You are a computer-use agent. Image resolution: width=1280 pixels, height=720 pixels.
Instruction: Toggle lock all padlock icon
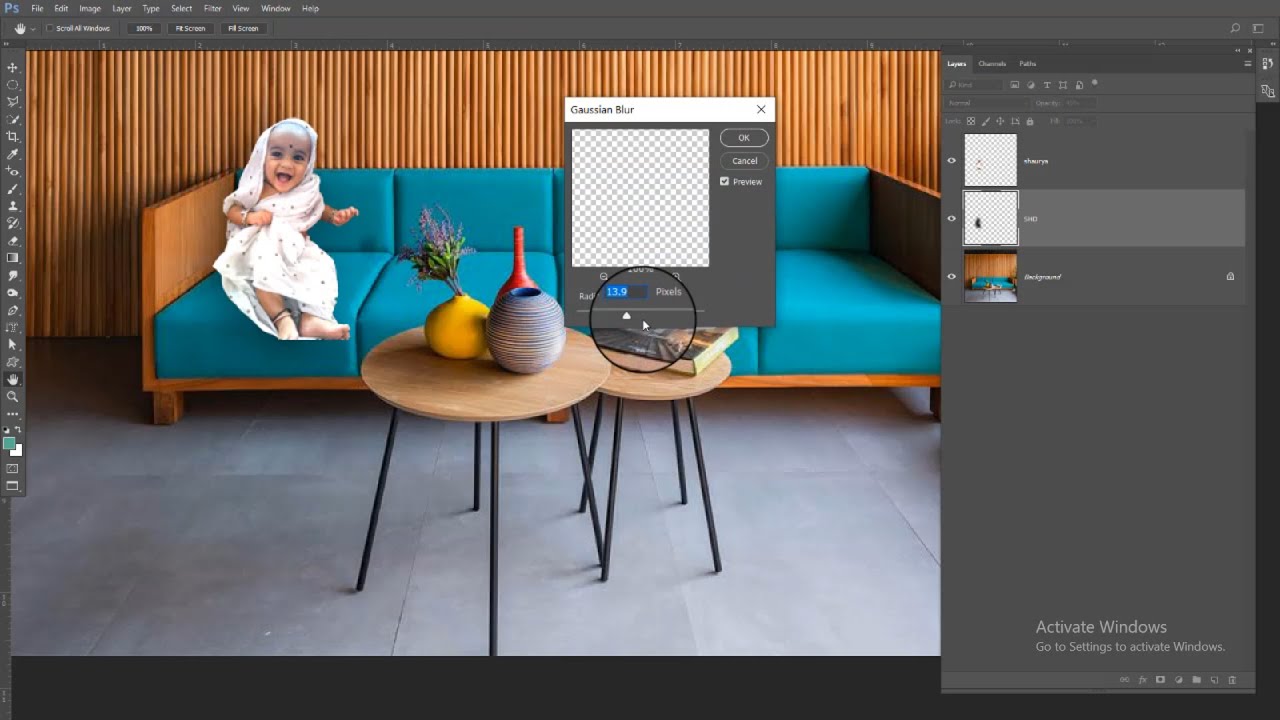tap(1032, 121)
